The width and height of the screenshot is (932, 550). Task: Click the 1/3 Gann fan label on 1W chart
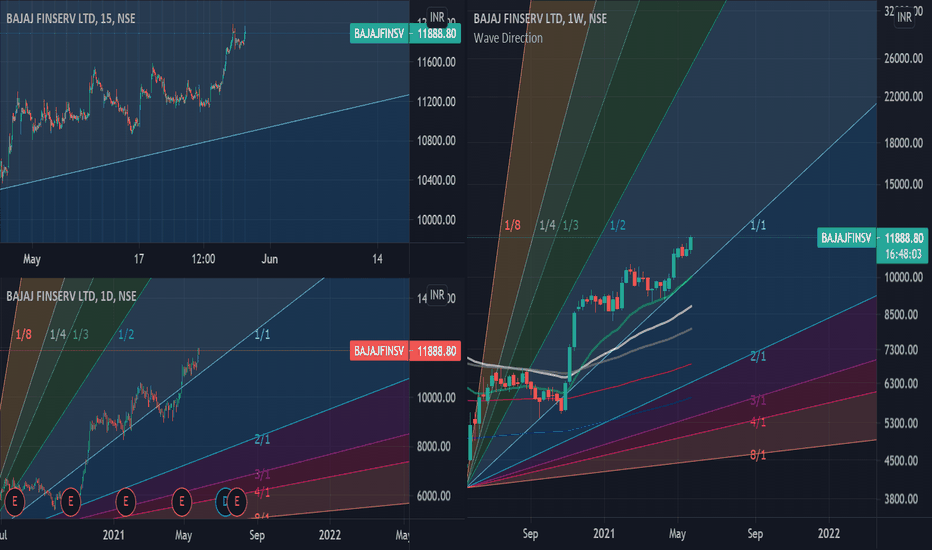coord(571,225)
